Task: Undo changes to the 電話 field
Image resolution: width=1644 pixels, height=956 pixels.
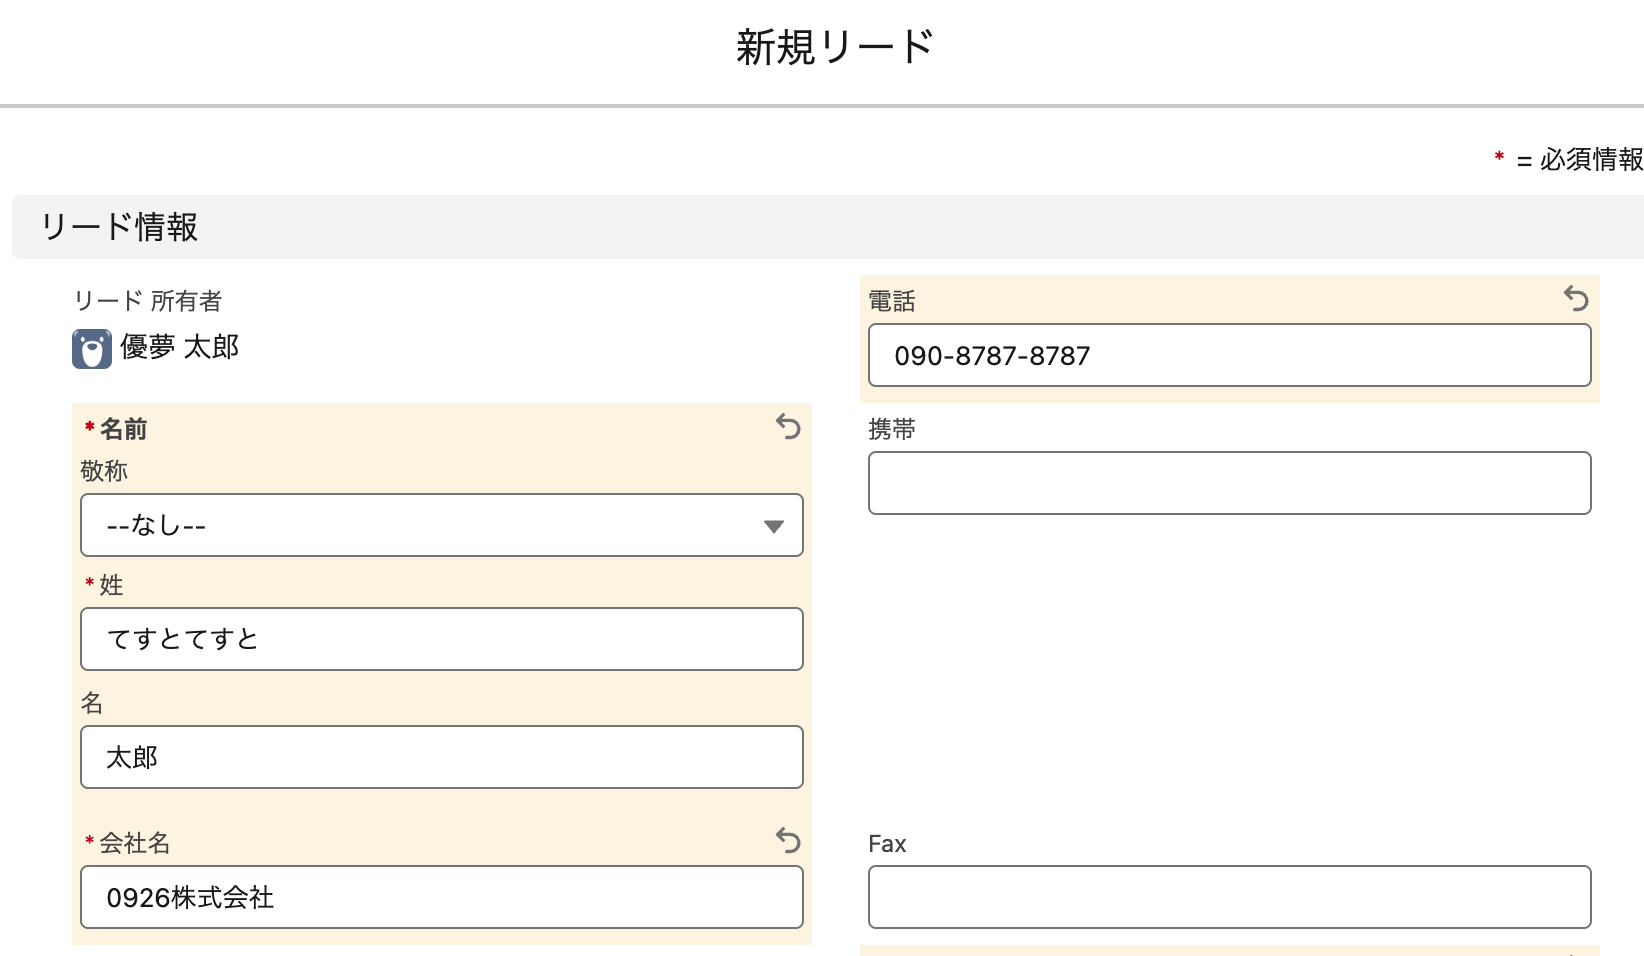Action: point(1576,298)
